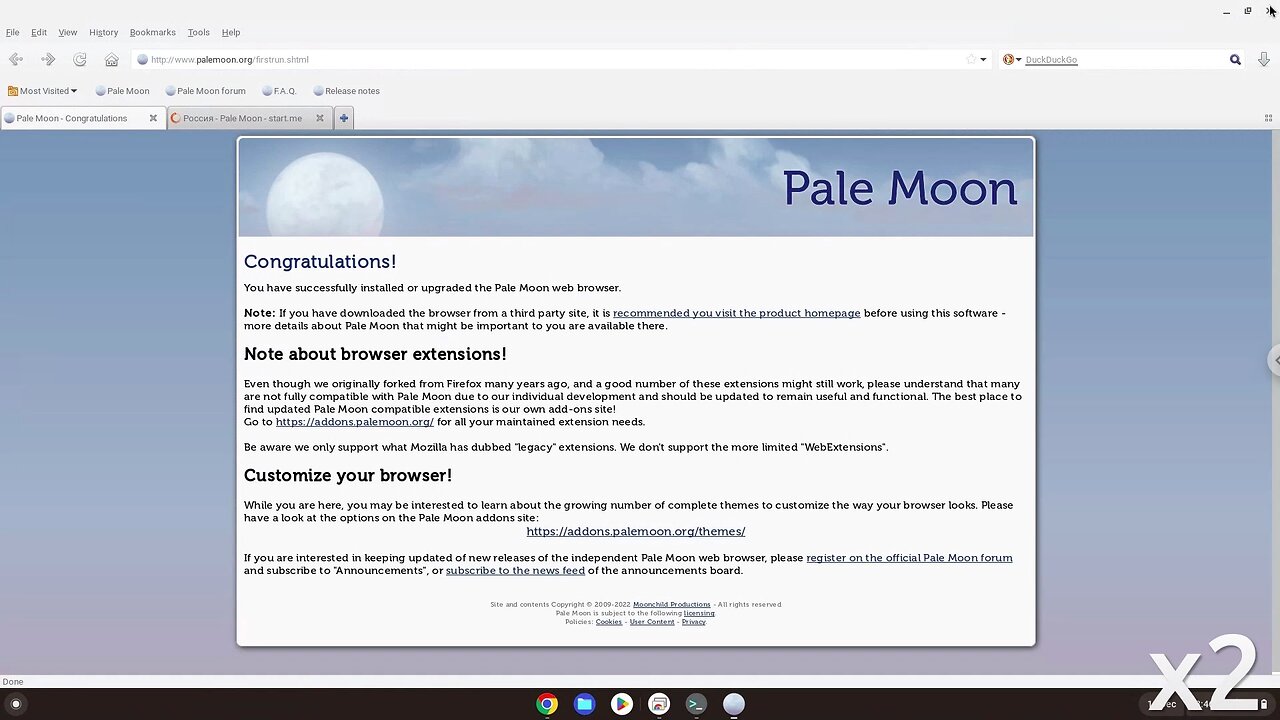
Task: Click the 'Done' status bar text
Action: [13, 682]
